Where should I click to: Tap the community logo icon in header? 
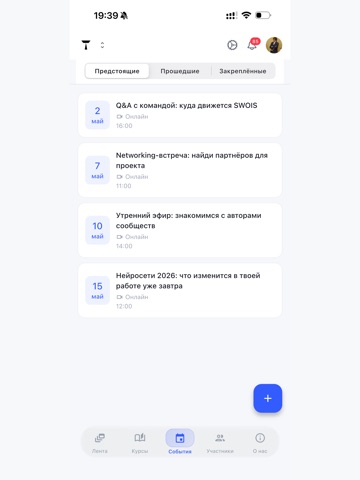(86, 45)
